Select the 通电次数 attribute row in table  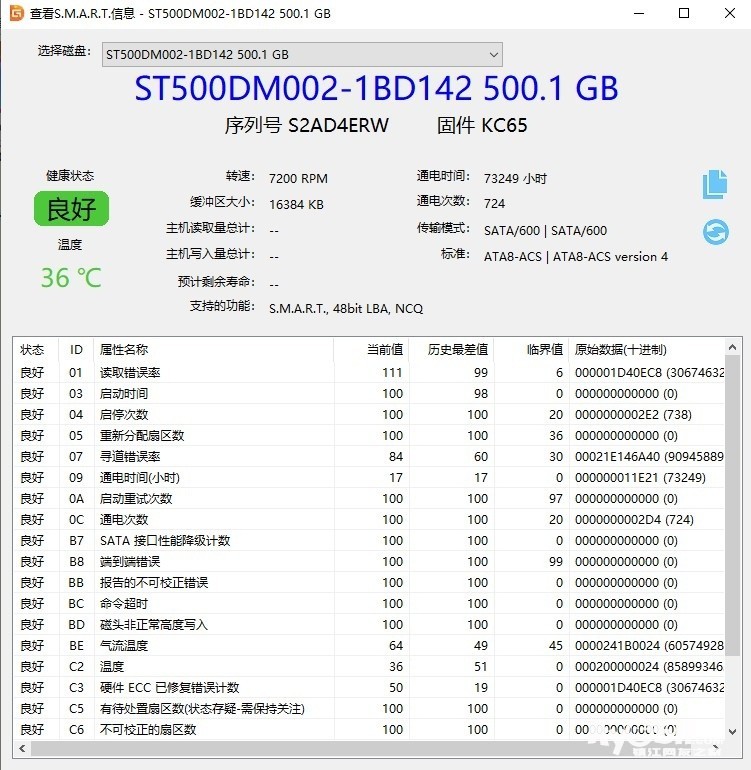coord(369,520)
